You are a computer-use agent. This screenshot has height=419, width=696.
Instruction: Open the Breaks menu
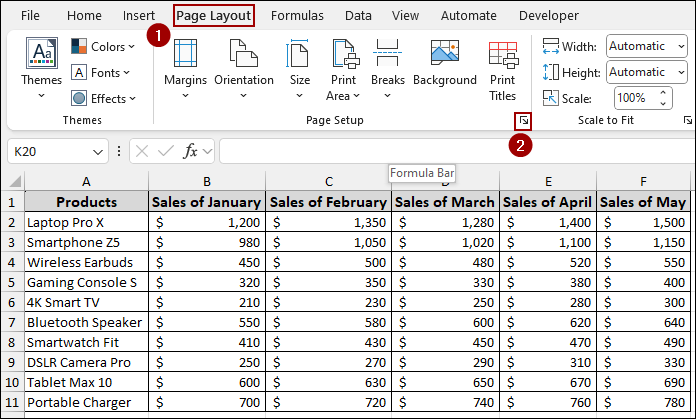[x=387, y=62]
